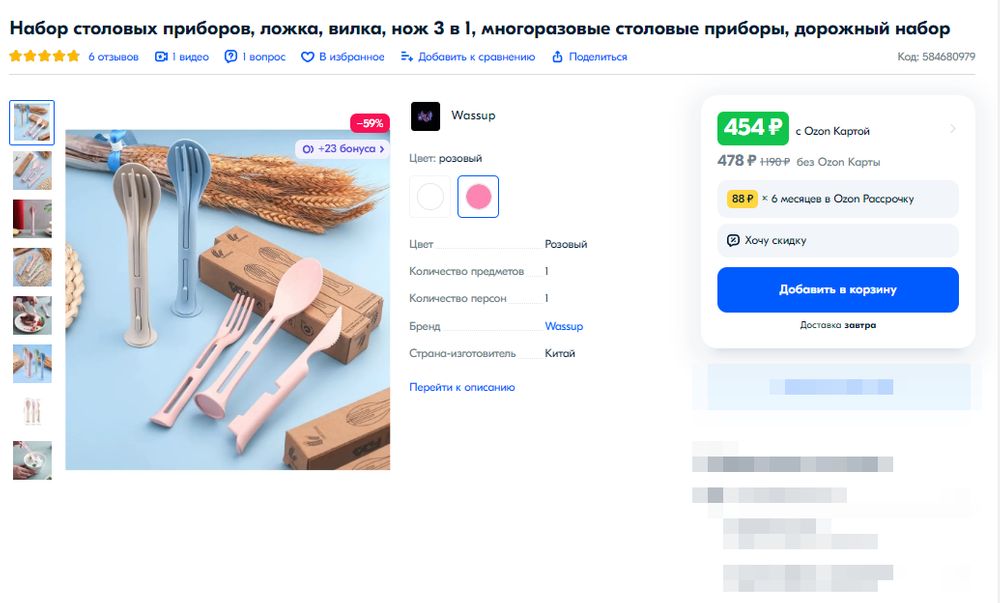1000x603 pixels.
Task: Click the Wassup brand logo icon
Action: point(425,115)
